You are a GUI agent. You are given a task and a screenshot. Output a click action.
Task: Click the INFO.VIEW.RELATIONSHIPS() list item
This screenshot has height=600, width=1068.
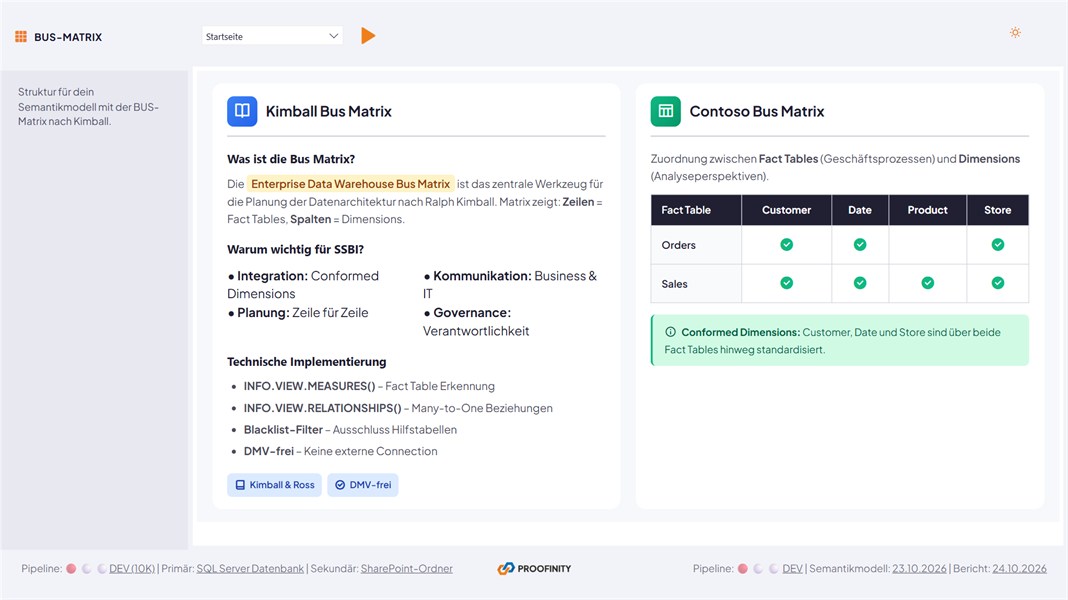[398, 408]
